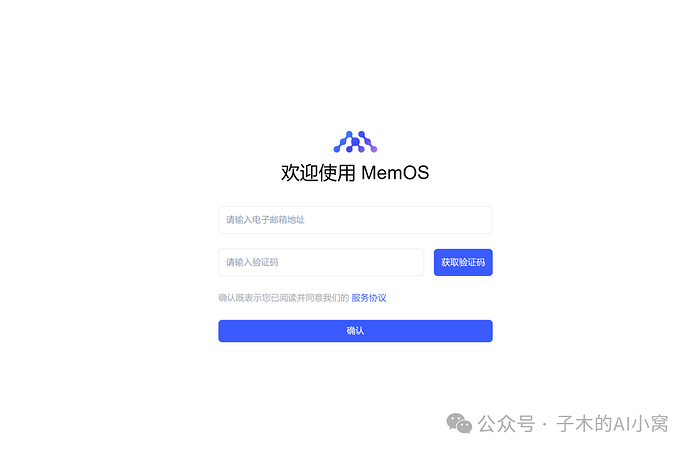Click the leftmost blue dot of the logo
Viewport: 690px width, 451px height.
click(337, 149)
